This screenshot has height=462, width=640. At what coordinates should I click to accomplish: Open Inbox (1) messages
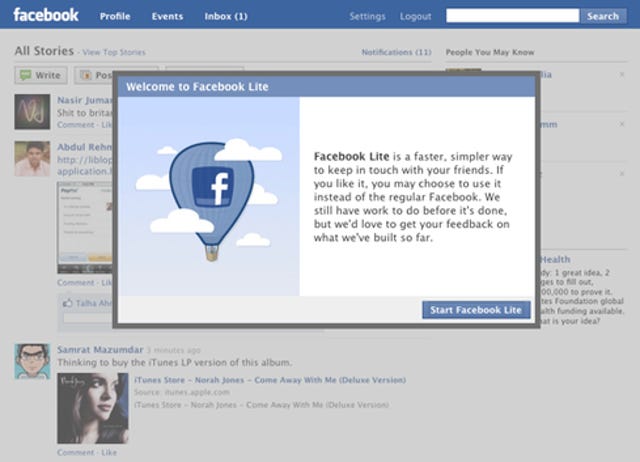[226, 16]
